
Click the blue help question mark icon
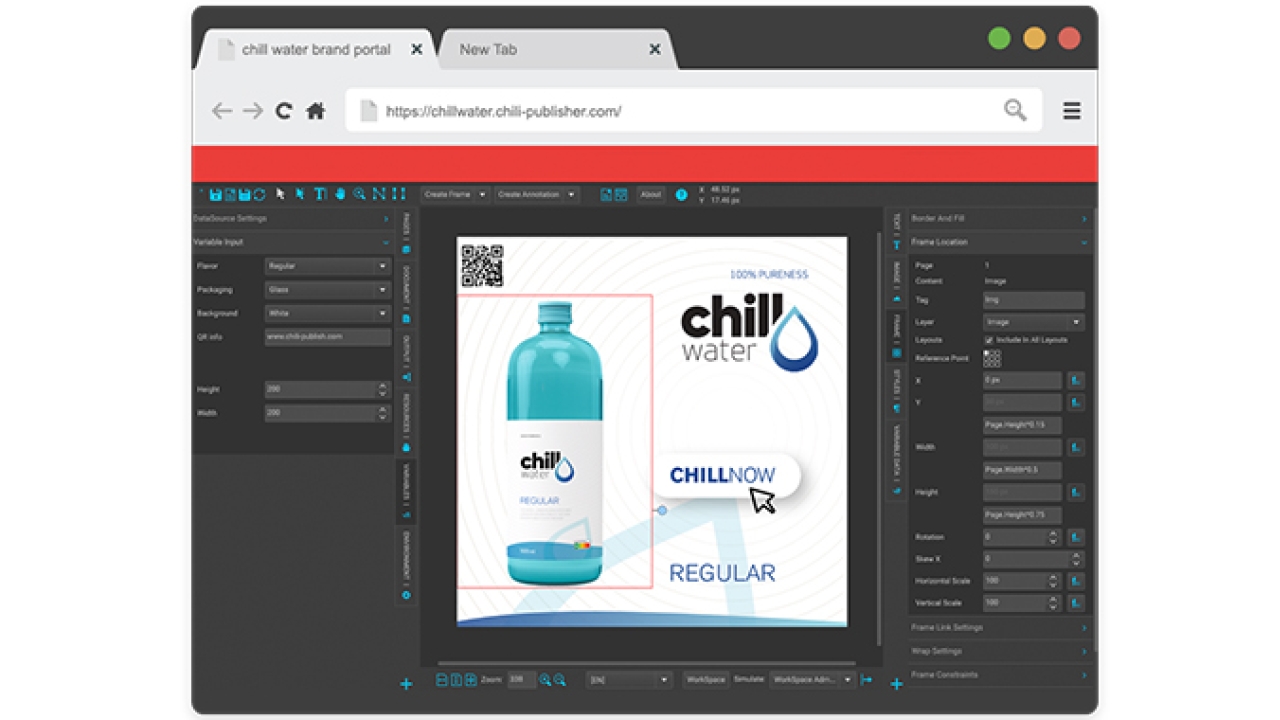tap(681, 195)
